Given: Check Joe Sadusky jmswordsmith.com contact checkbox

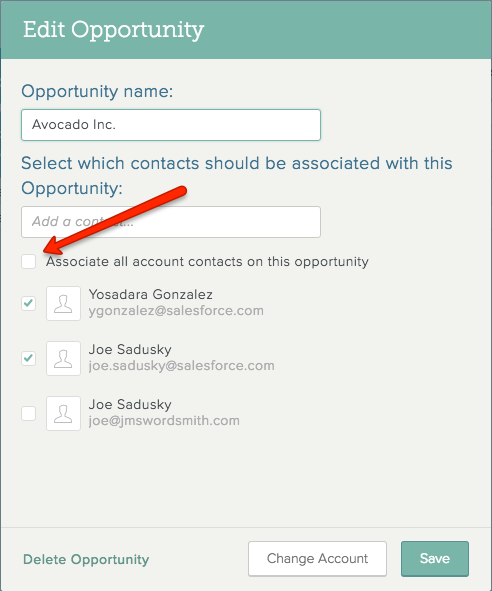Looking at the screenshot, I should tap(29, 413).
